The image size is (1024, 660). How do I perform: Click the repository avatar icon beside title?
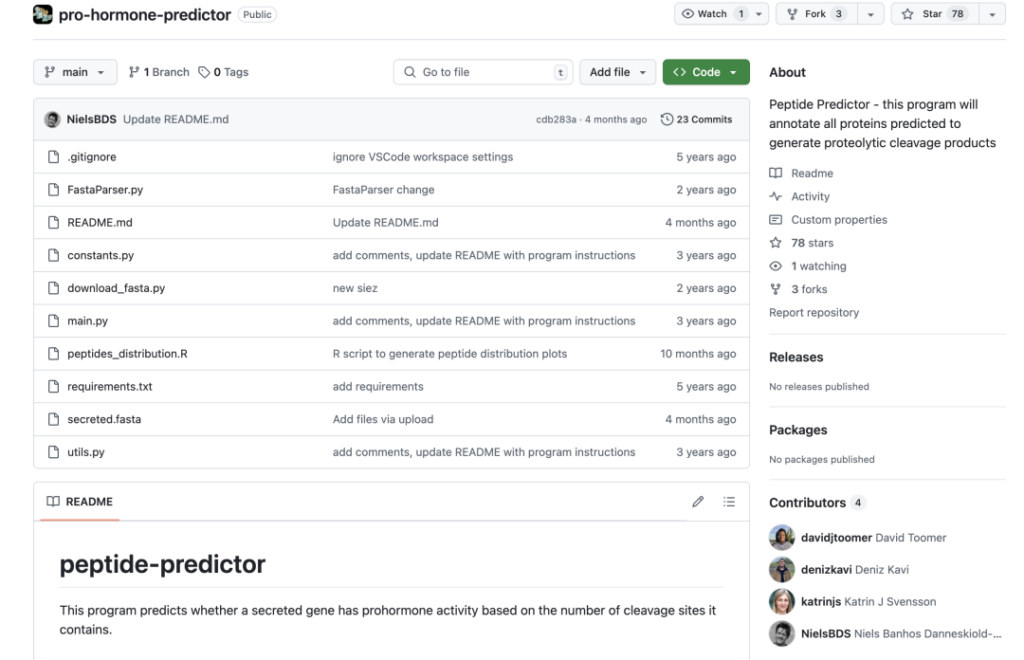click(43, 14)
